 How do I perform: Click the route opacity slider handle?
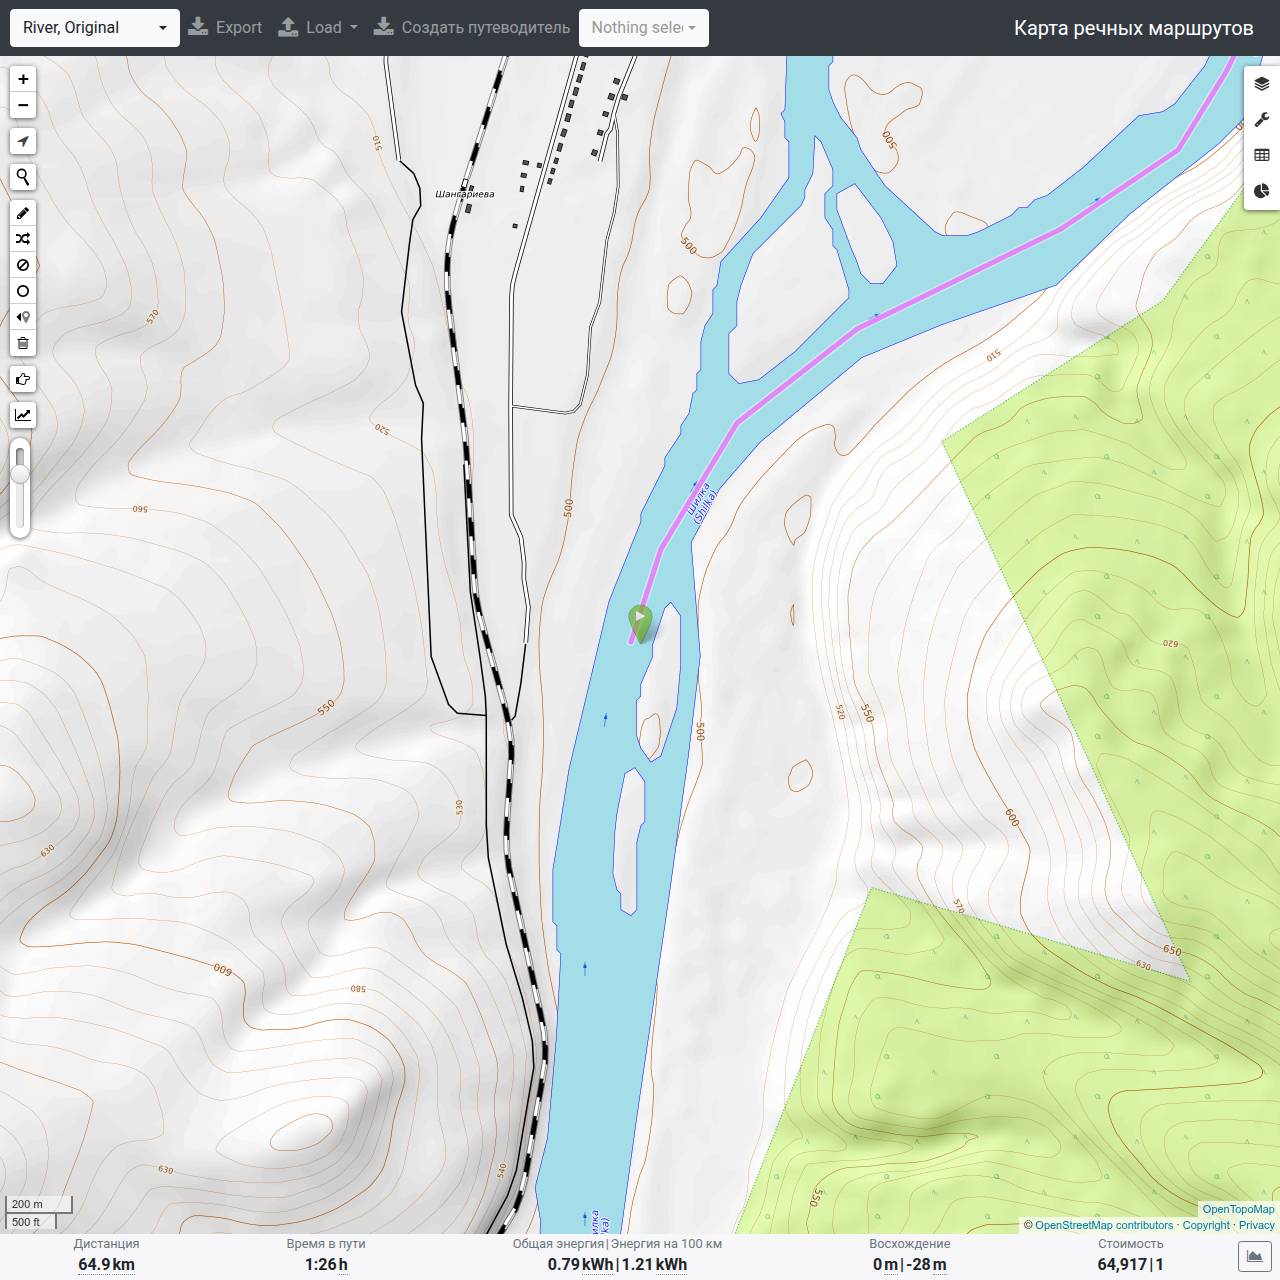coord(20,471)
